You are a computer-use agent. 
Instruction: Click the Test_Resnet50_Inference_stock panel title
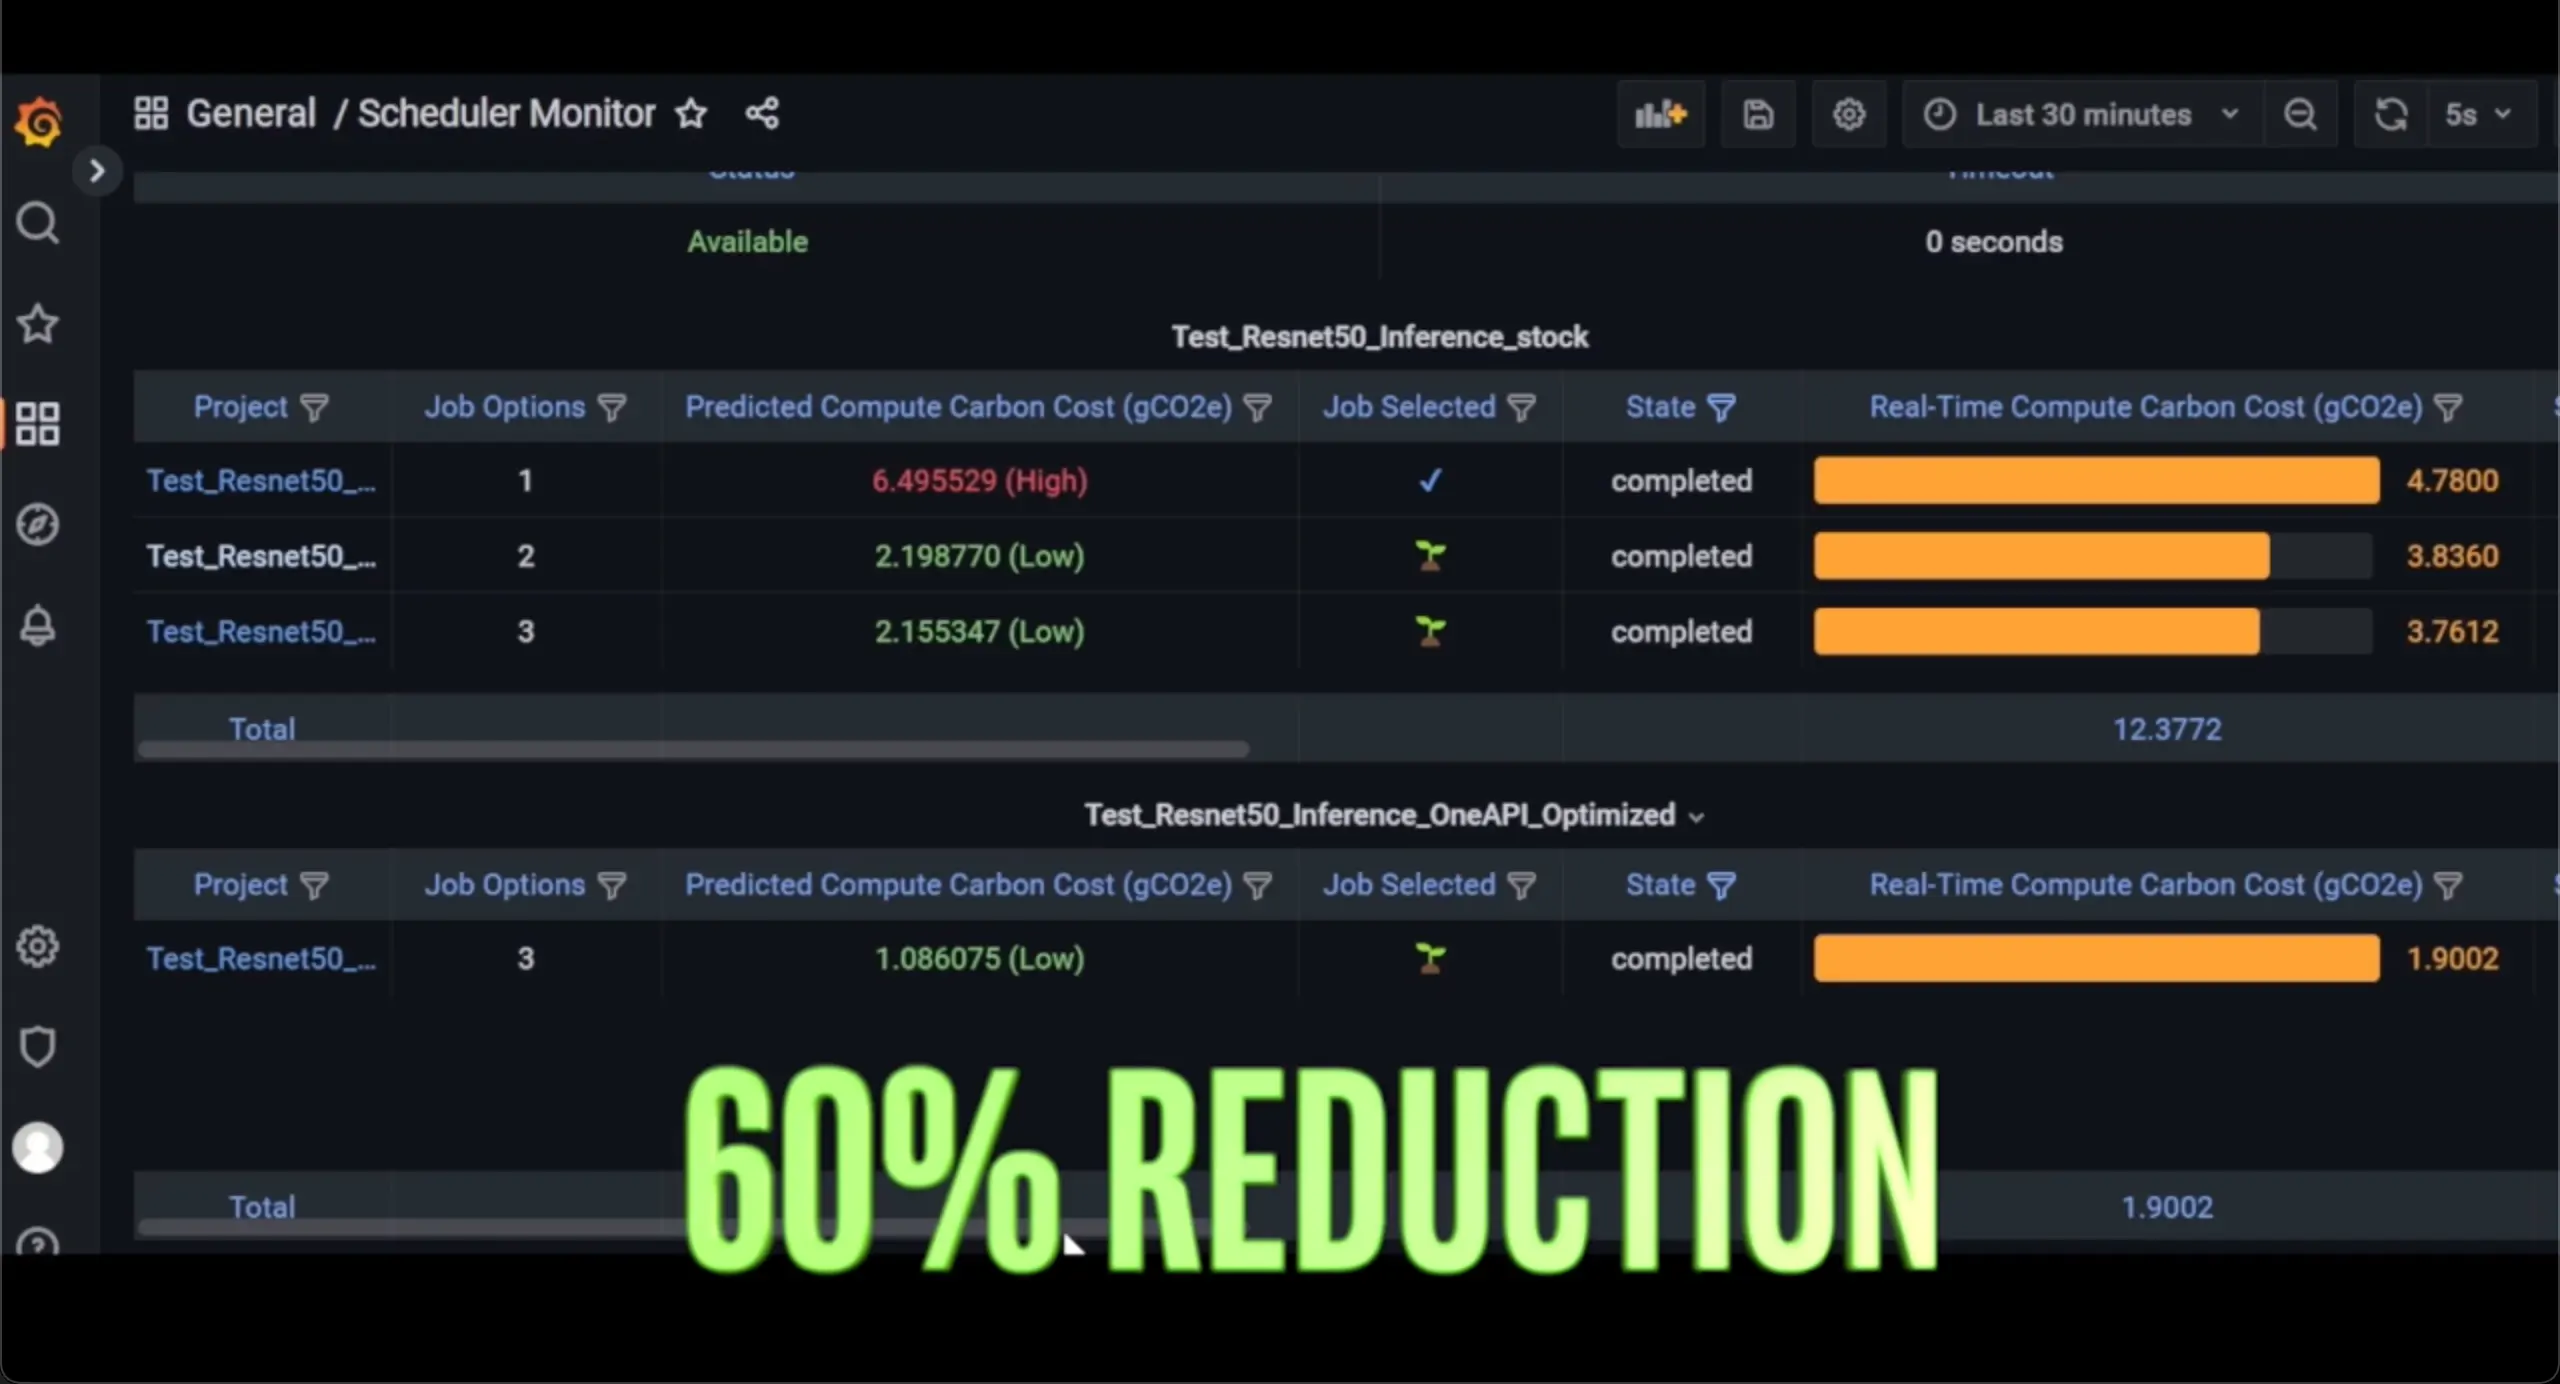tap(1380, 337)
